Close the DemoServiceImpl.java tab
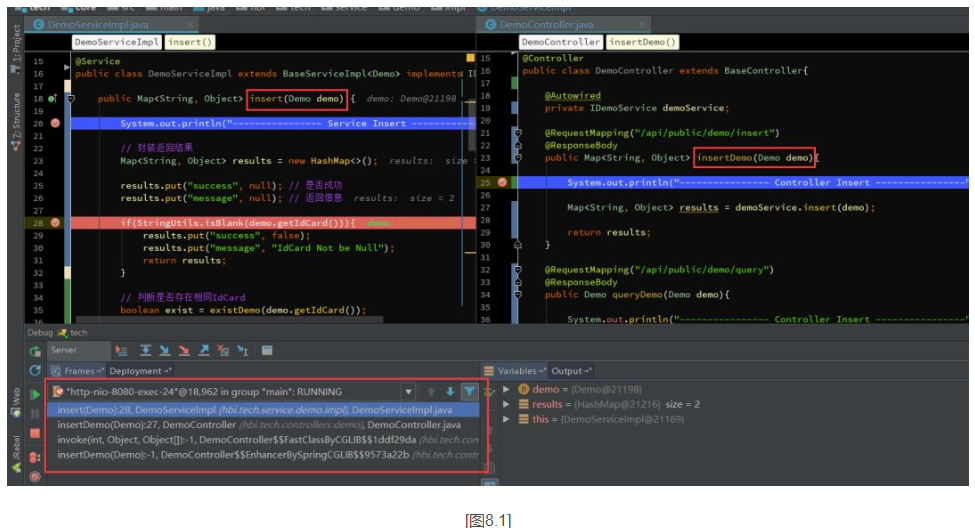The image size is (975, 528). point(190,24)
